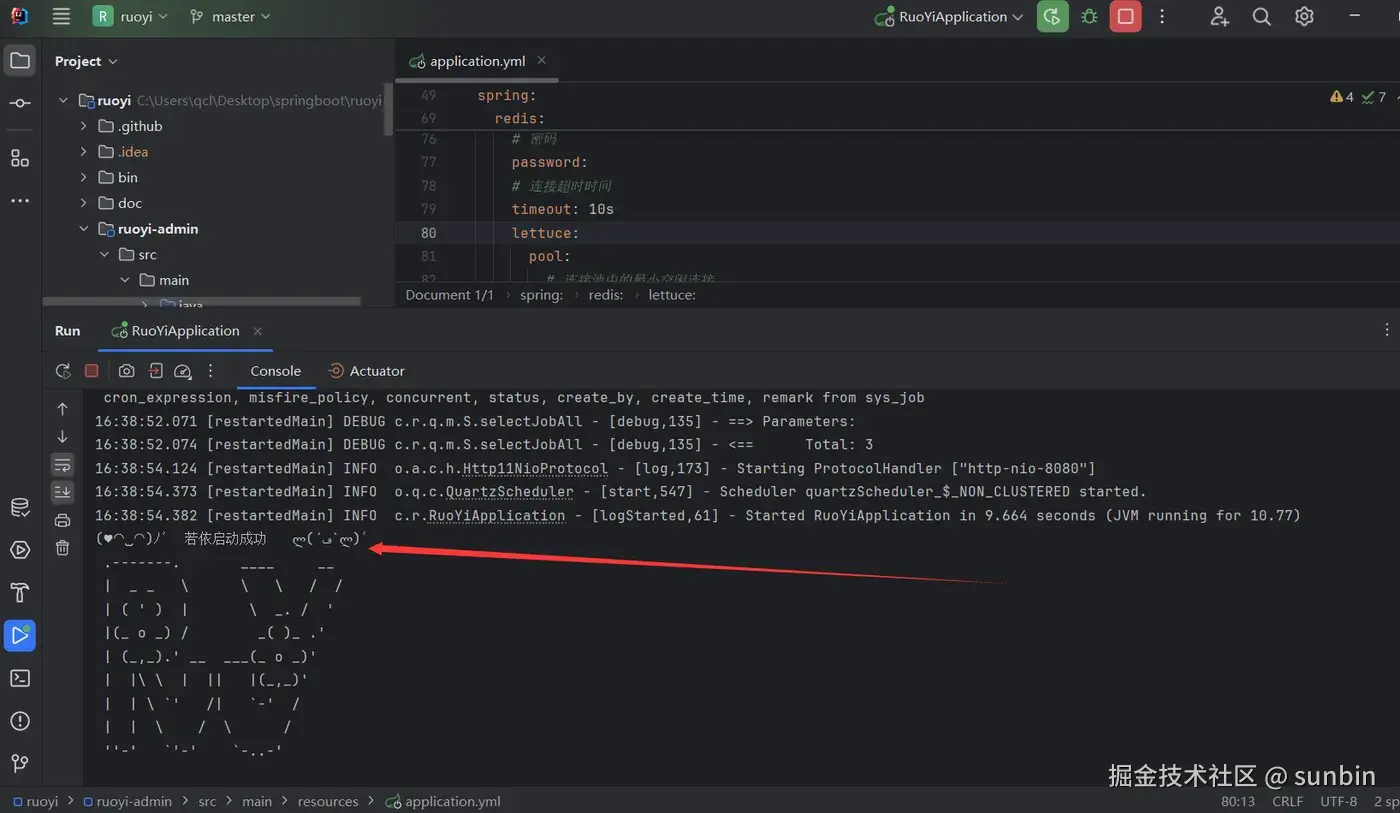The width and height of the screenshot is (1400, 813).
Task: Open the Run tool window icon in the left sidebar
Action: pos(20,635)
